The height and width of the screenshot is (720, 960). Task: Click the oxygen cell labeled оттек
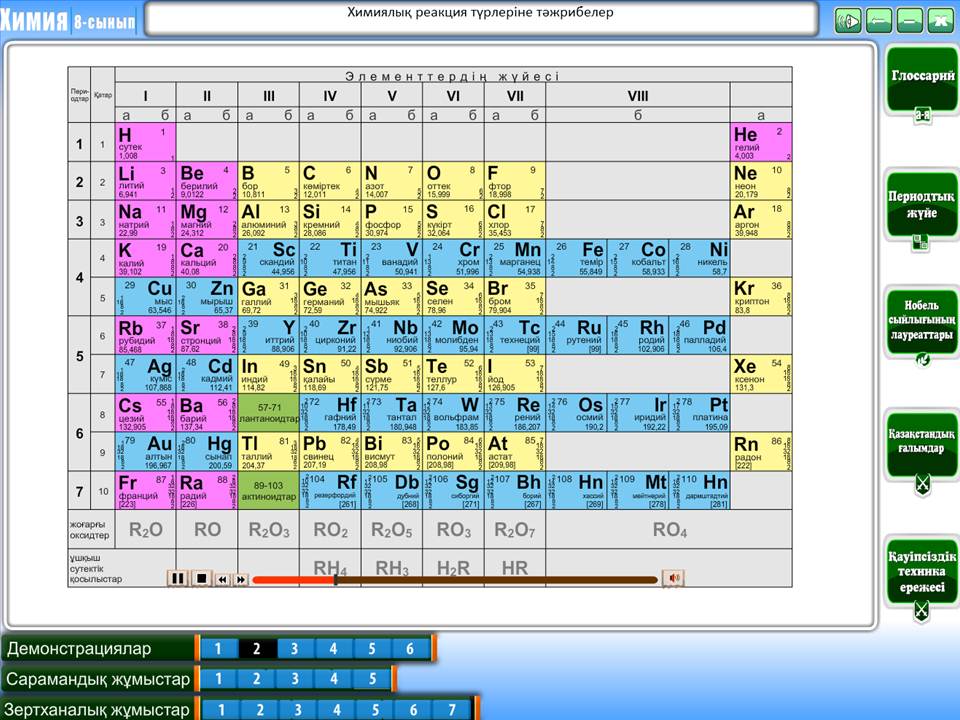coord(453,181)
